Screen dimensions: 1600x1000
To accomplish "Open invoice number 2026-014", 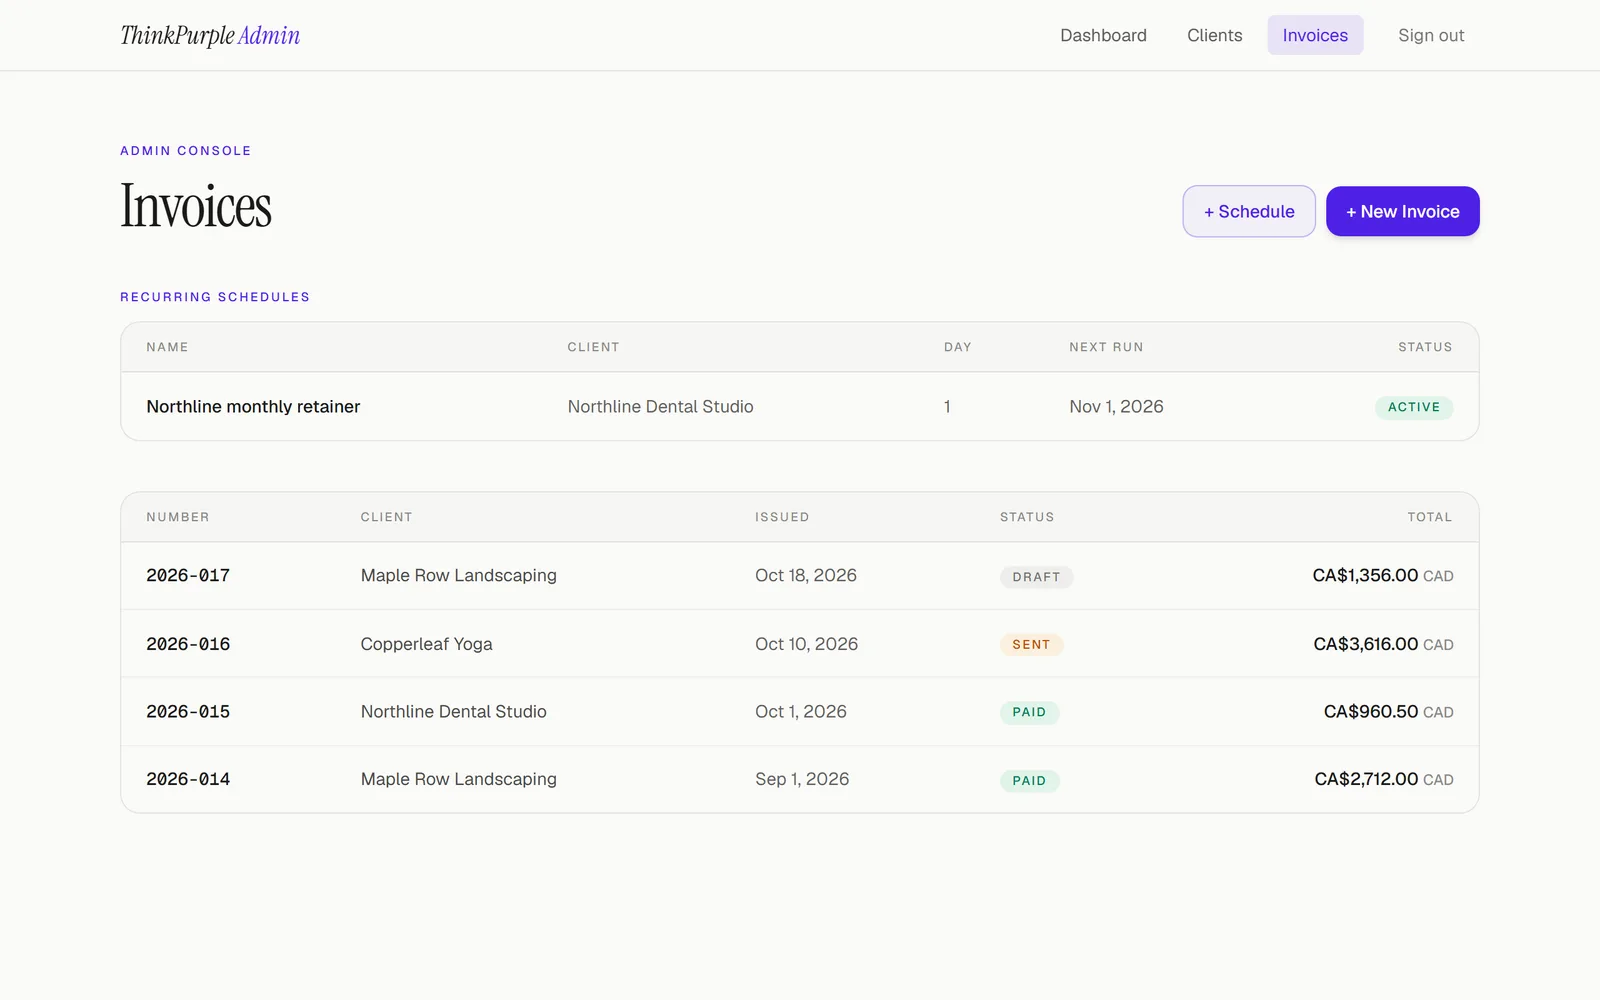I will (188, 779).
